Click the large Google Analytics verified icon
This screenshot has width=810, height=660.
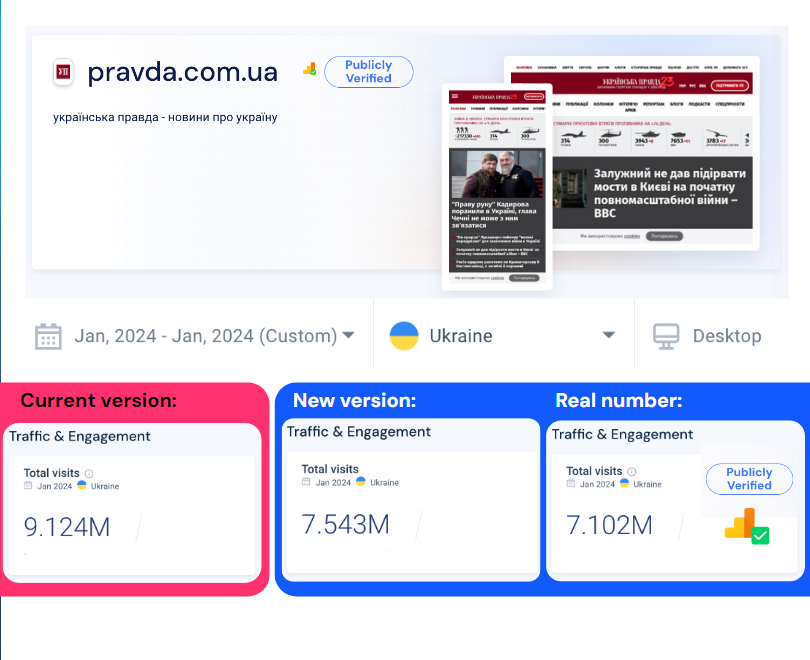pyautogui.click(x=745, y=525)
